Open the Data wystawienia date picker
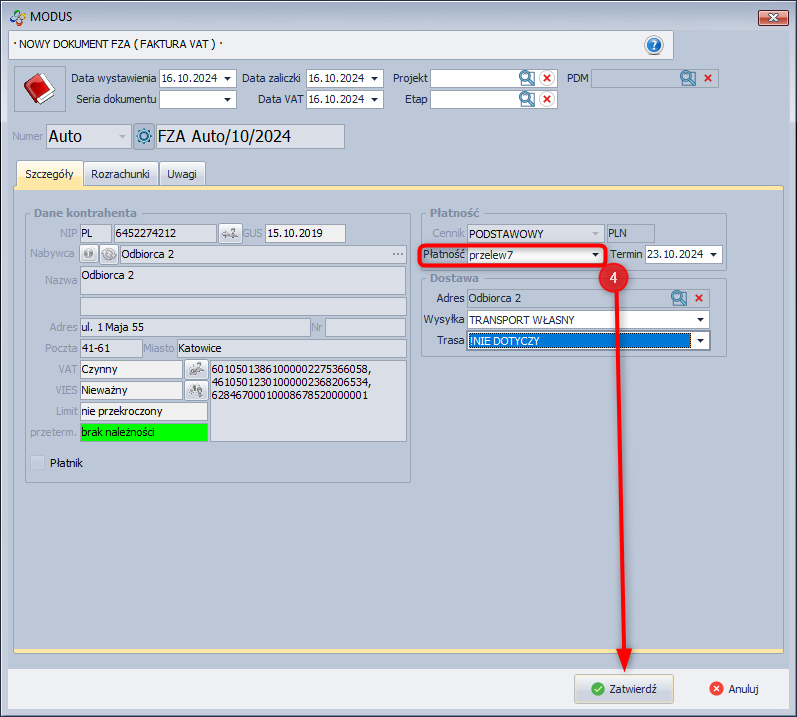Image resolution: width=797 pixels, height=717 pixels. [228, 78]
